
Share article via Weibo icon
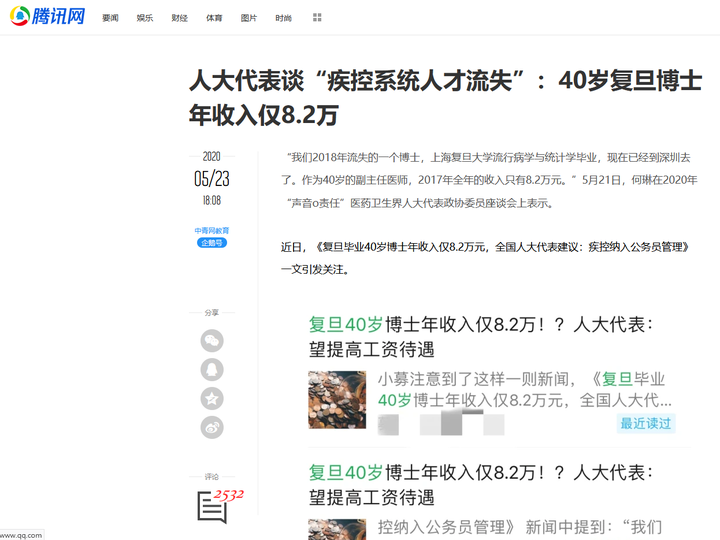tap(212, 428)
